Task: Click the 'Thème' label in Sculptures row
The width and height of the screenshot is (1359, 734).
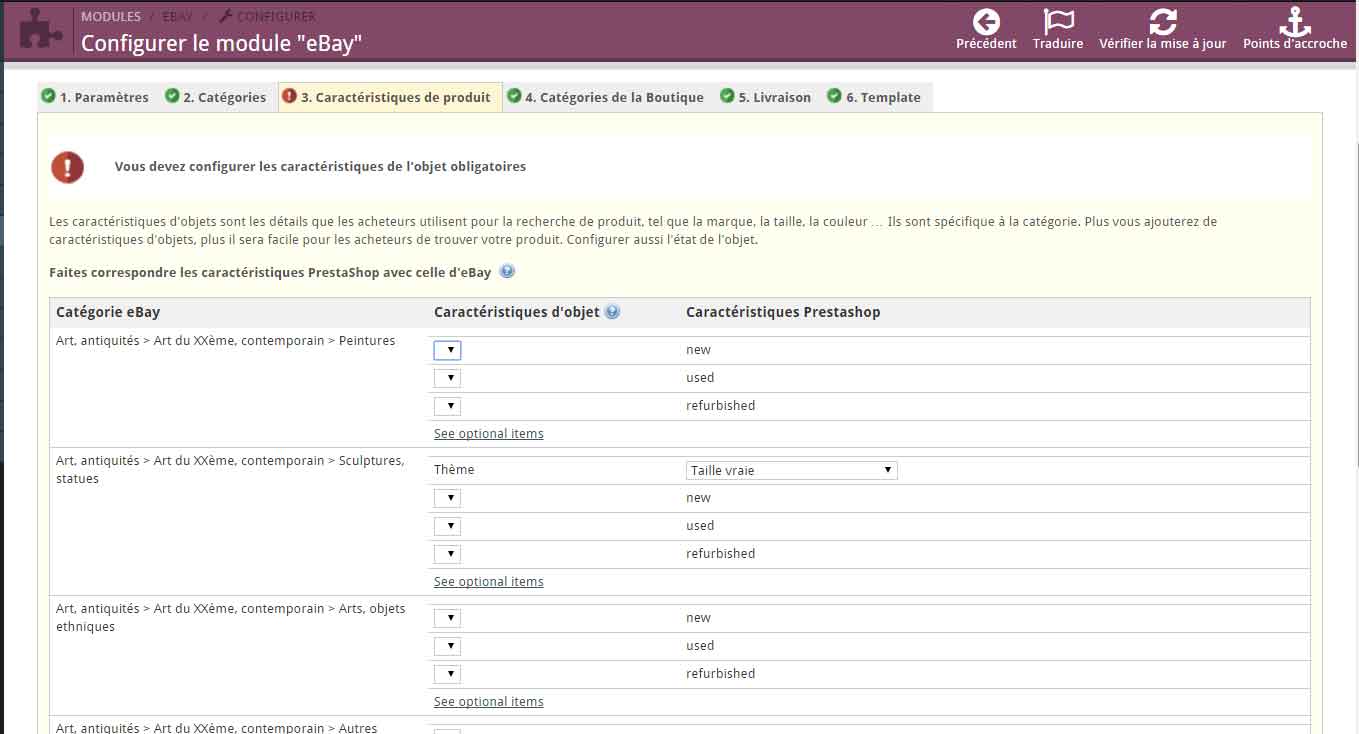Action: click(454, 470)
